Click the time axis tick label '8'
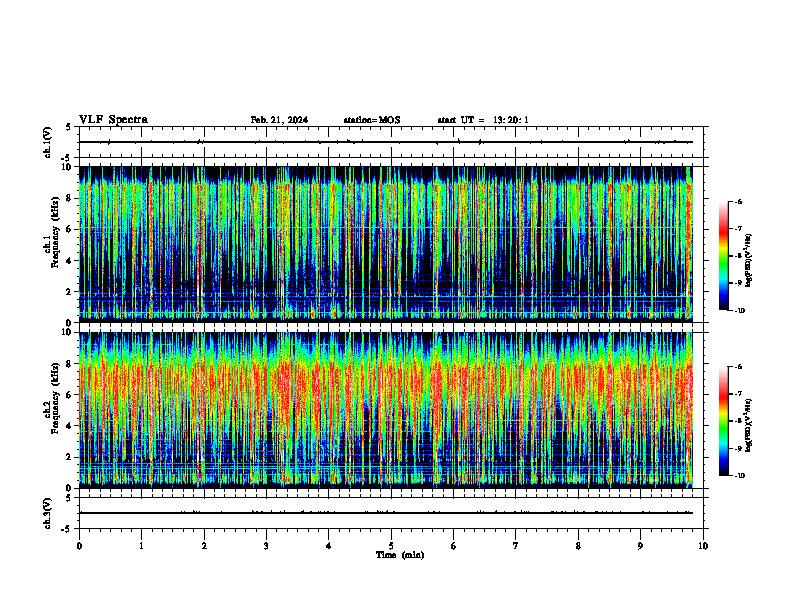Viewport: 792px width, 612px height. [x=578, y=546]
